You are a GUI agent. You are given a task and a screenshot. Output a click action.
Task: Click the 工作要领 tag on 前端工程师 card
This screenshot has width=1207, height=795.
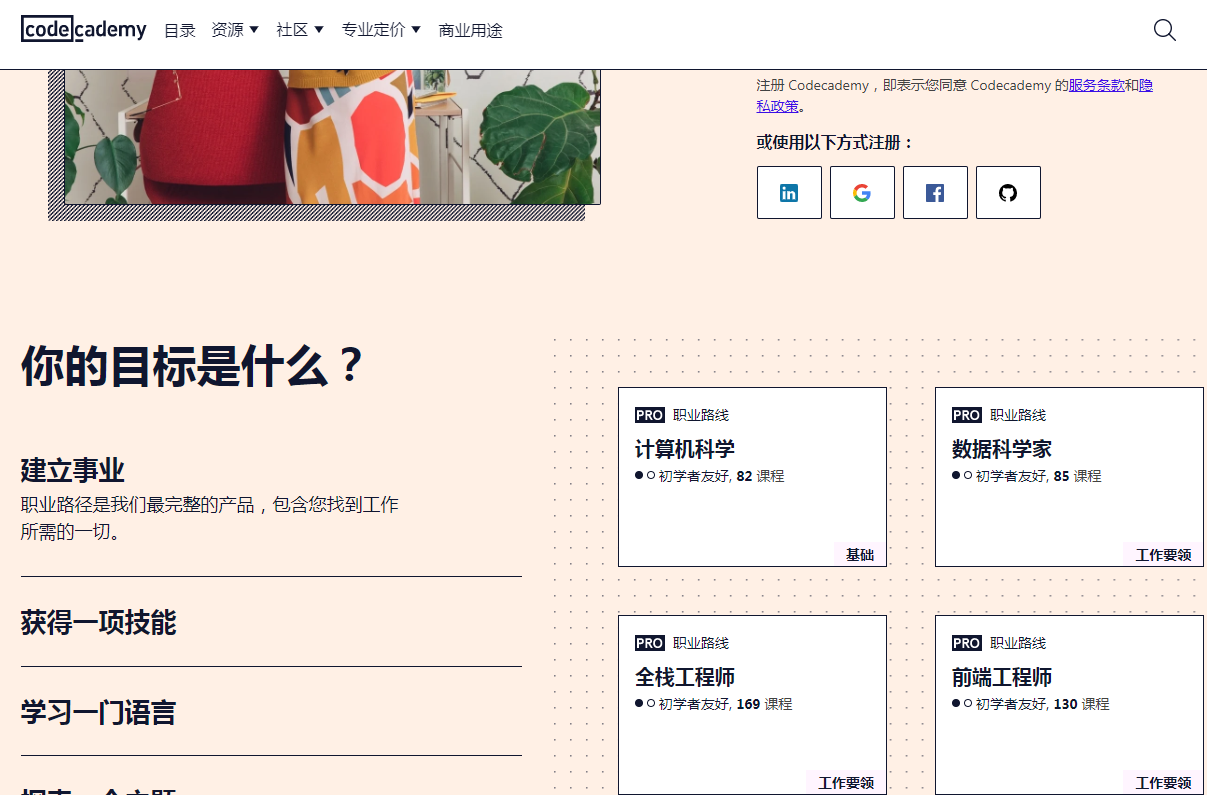click(1163, 782)
